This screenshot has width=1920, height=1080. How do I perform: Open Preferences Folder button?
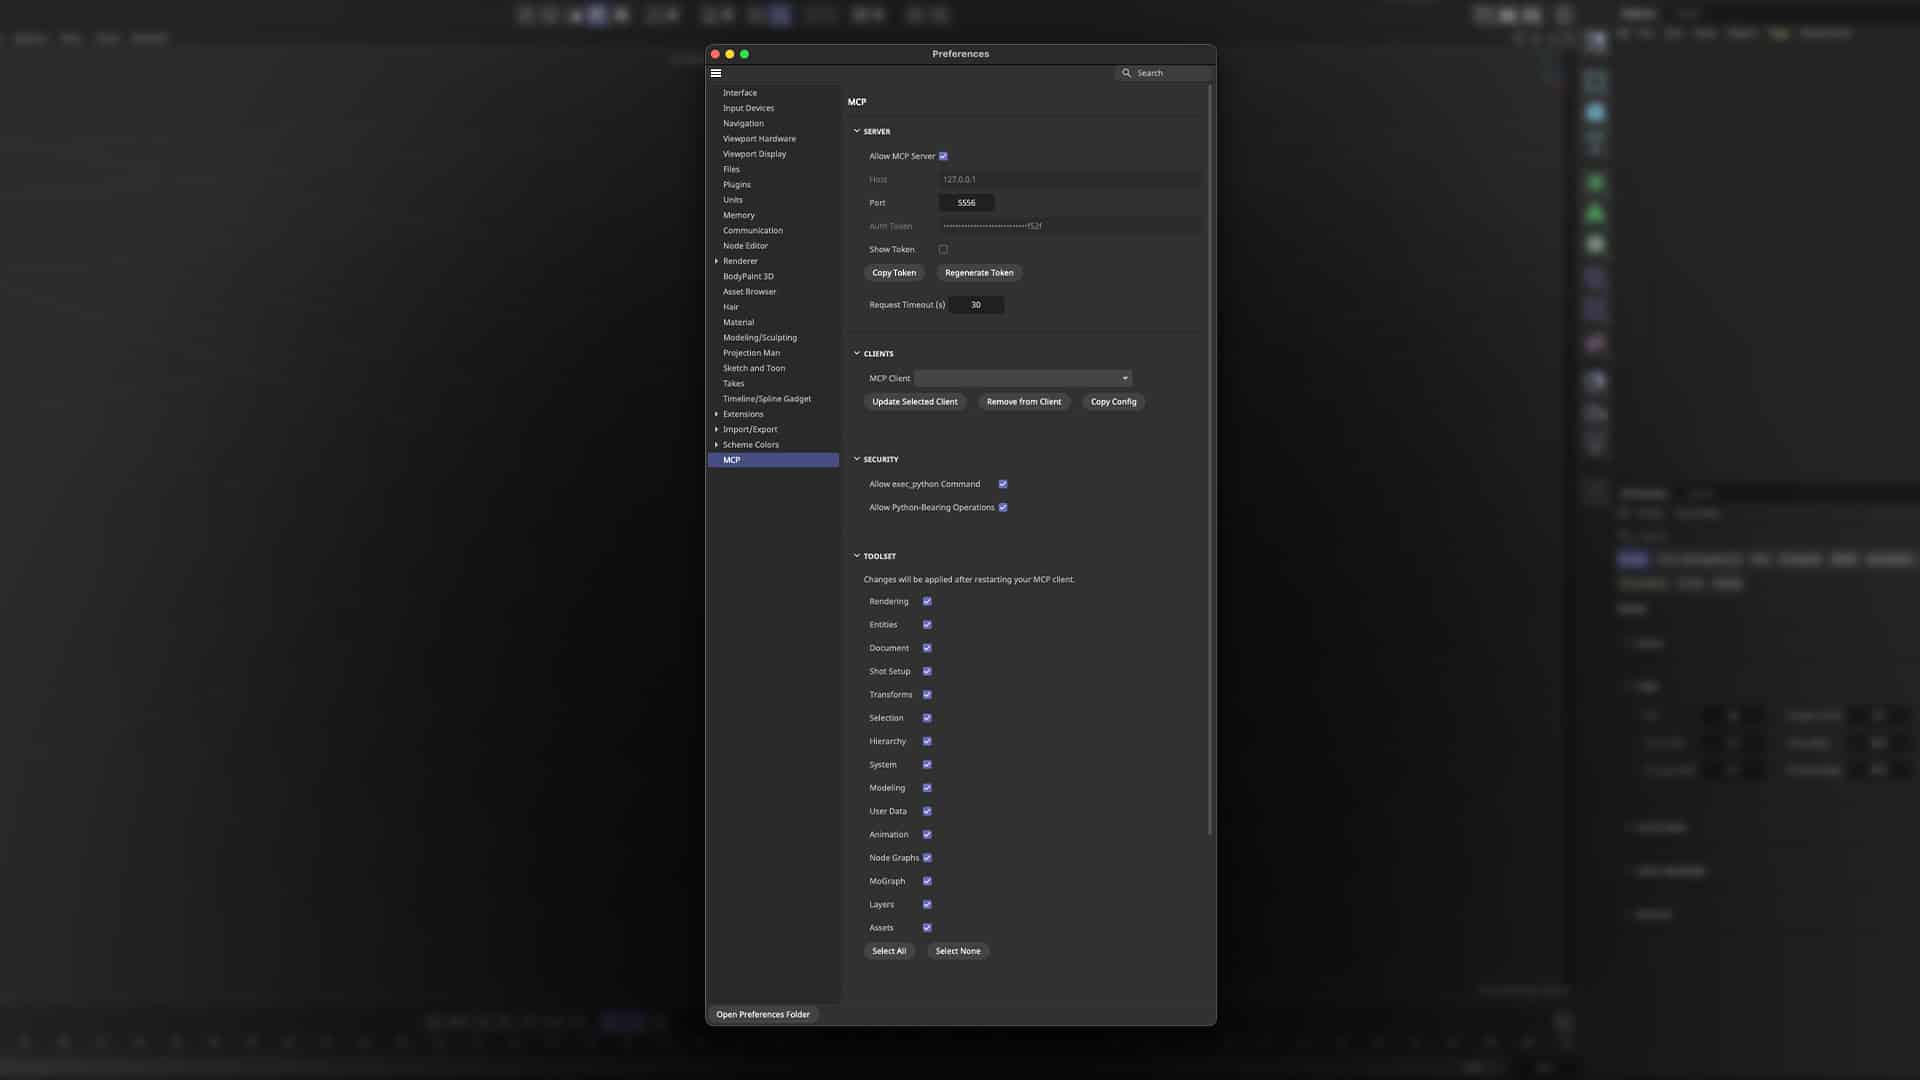coord(763,1014)
